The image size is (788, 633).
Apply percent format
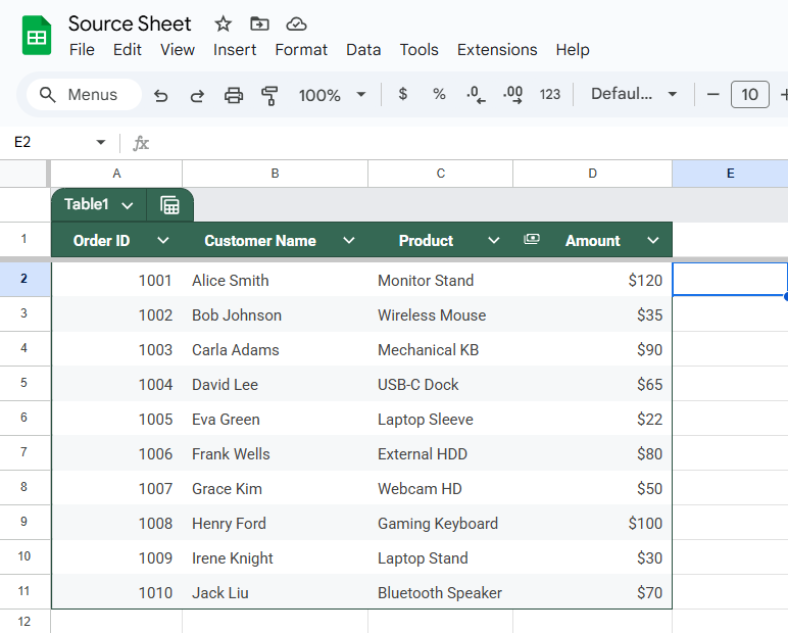[x=439, y=94]
